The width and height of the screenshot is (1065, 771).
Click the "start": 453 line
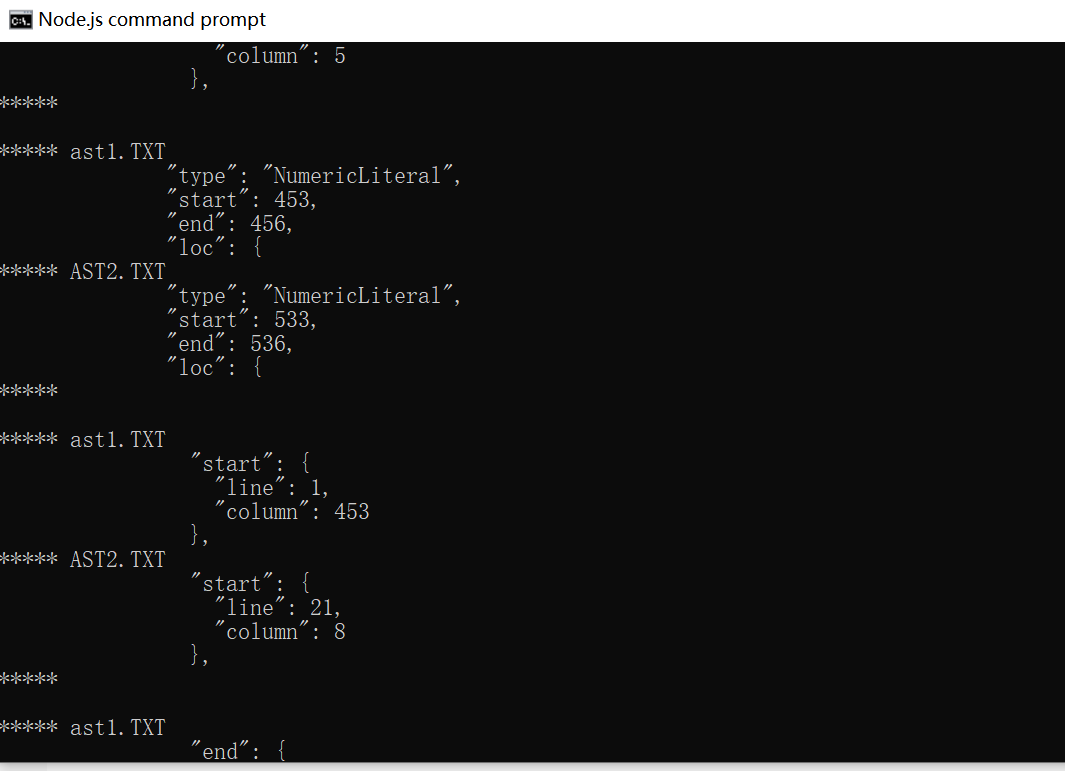pos(242,200)
